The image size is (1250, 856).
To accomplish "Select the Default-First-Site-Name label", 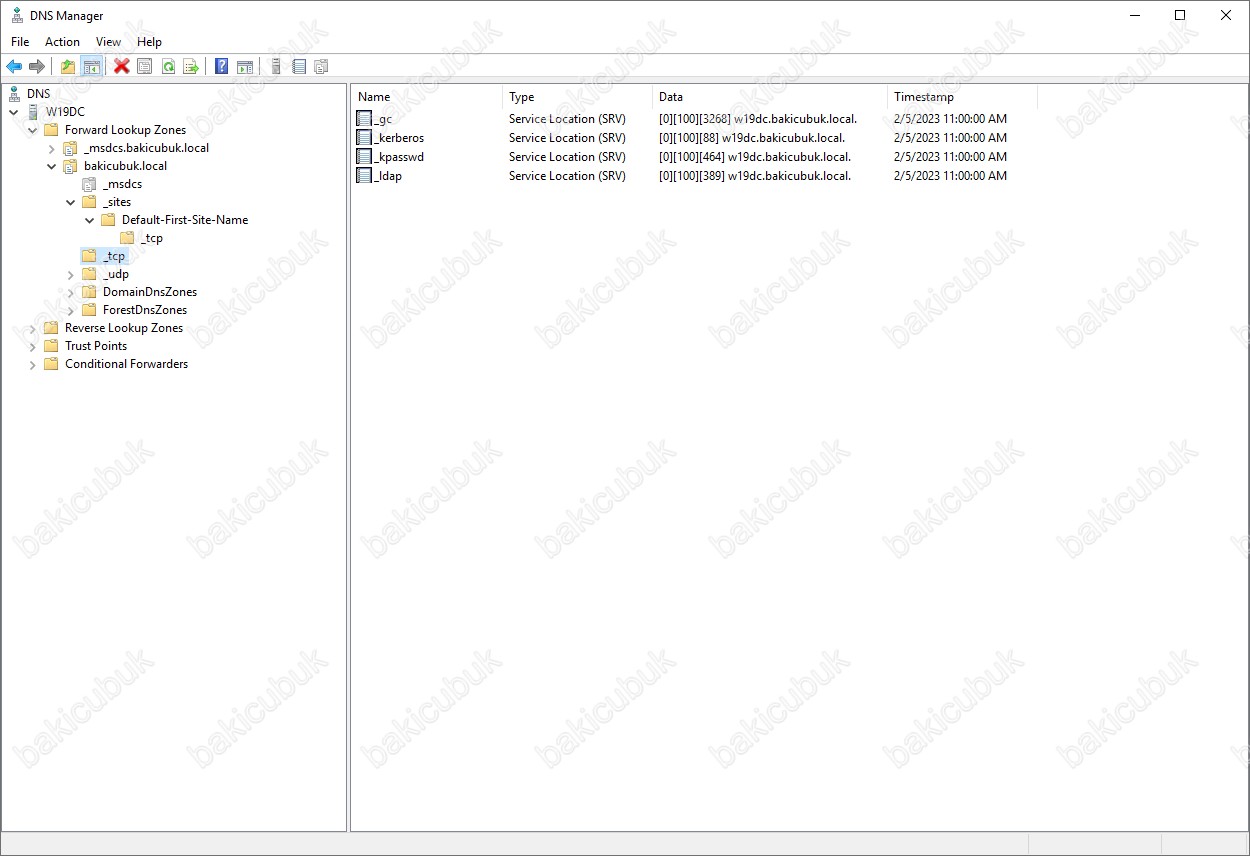I will tap(185, 220).
